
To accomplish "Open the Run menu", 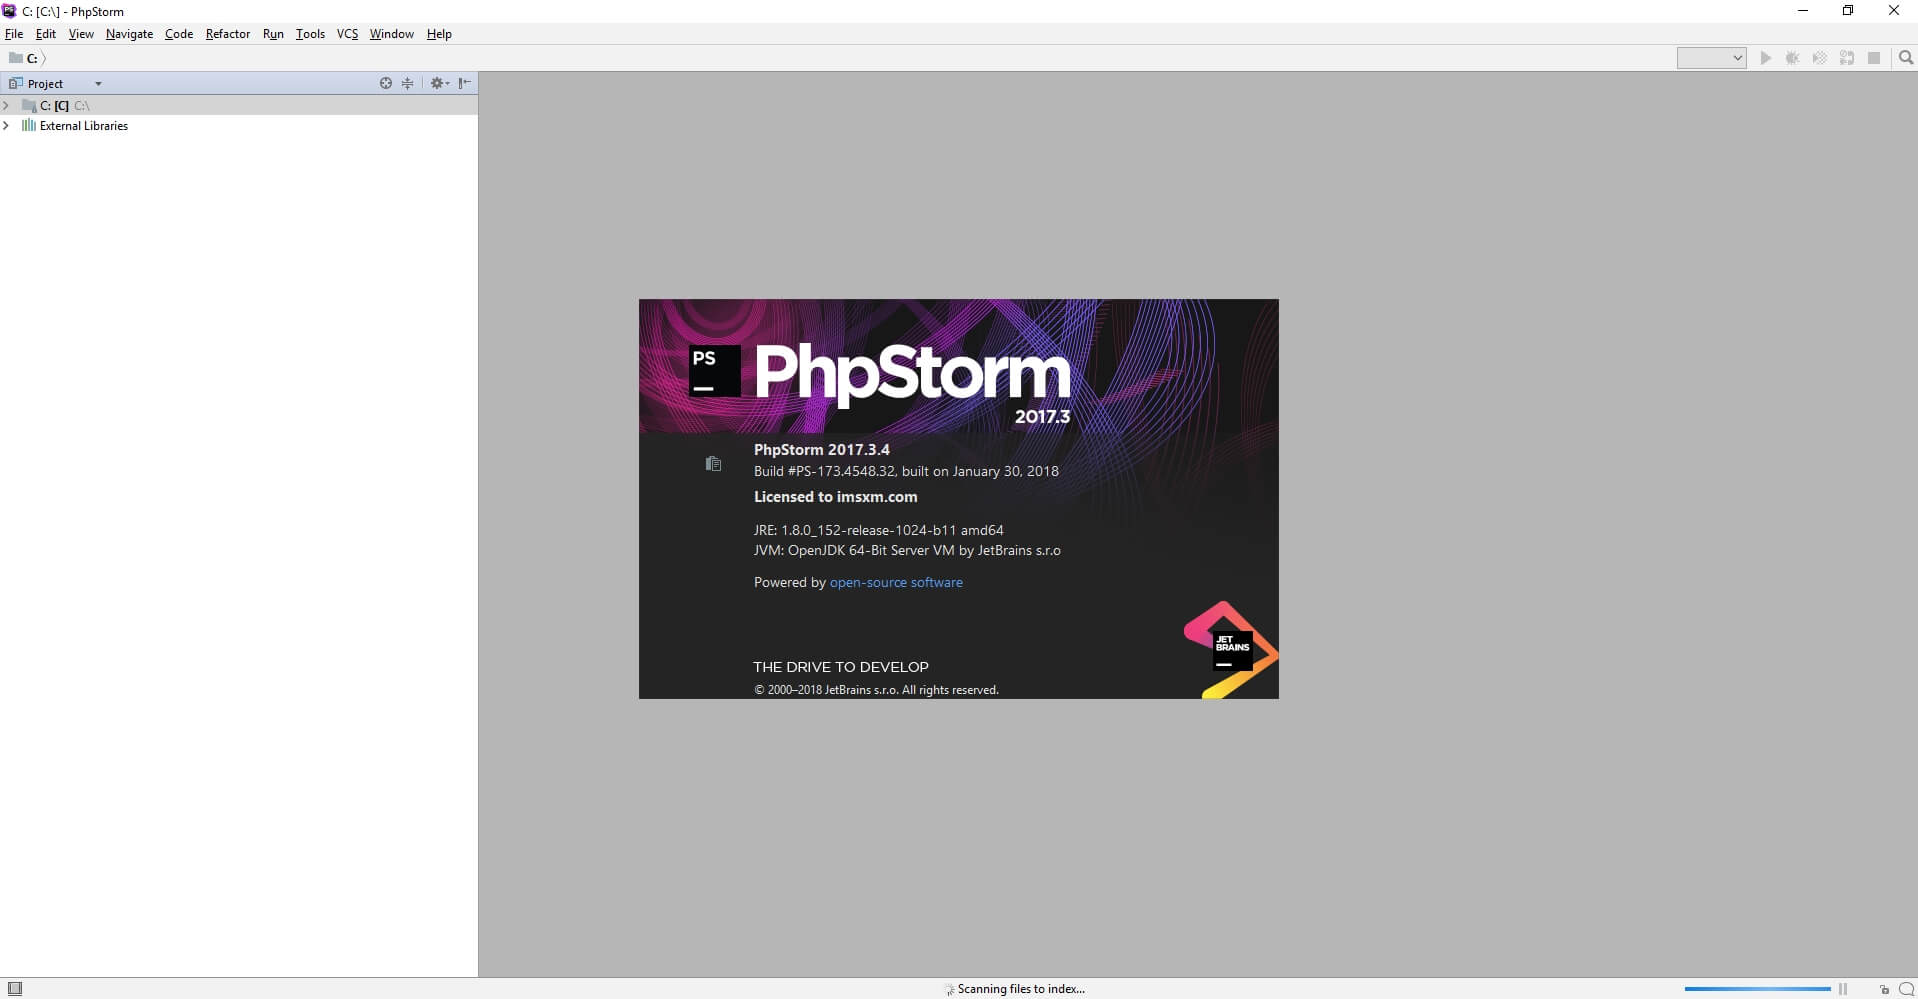I will pyautogui.click(x=273, y=34).
